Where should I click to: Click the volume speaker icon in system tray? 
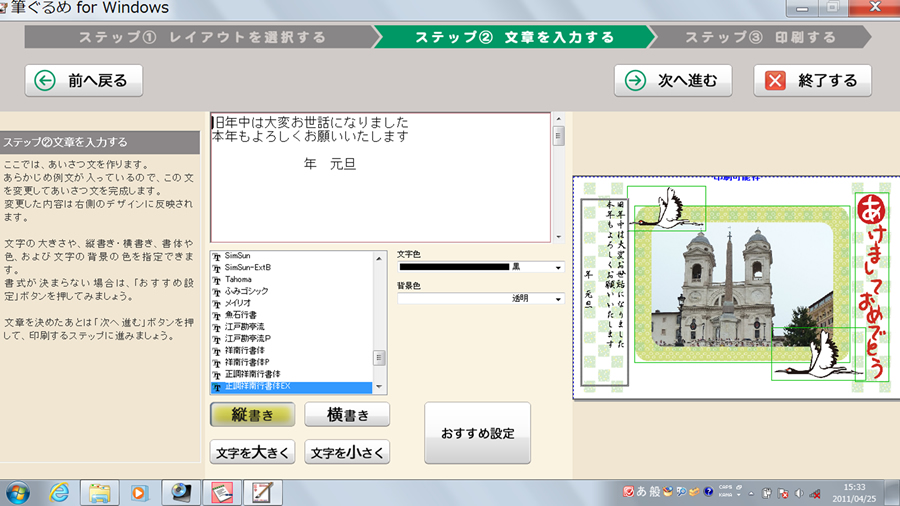pos(798,493)
